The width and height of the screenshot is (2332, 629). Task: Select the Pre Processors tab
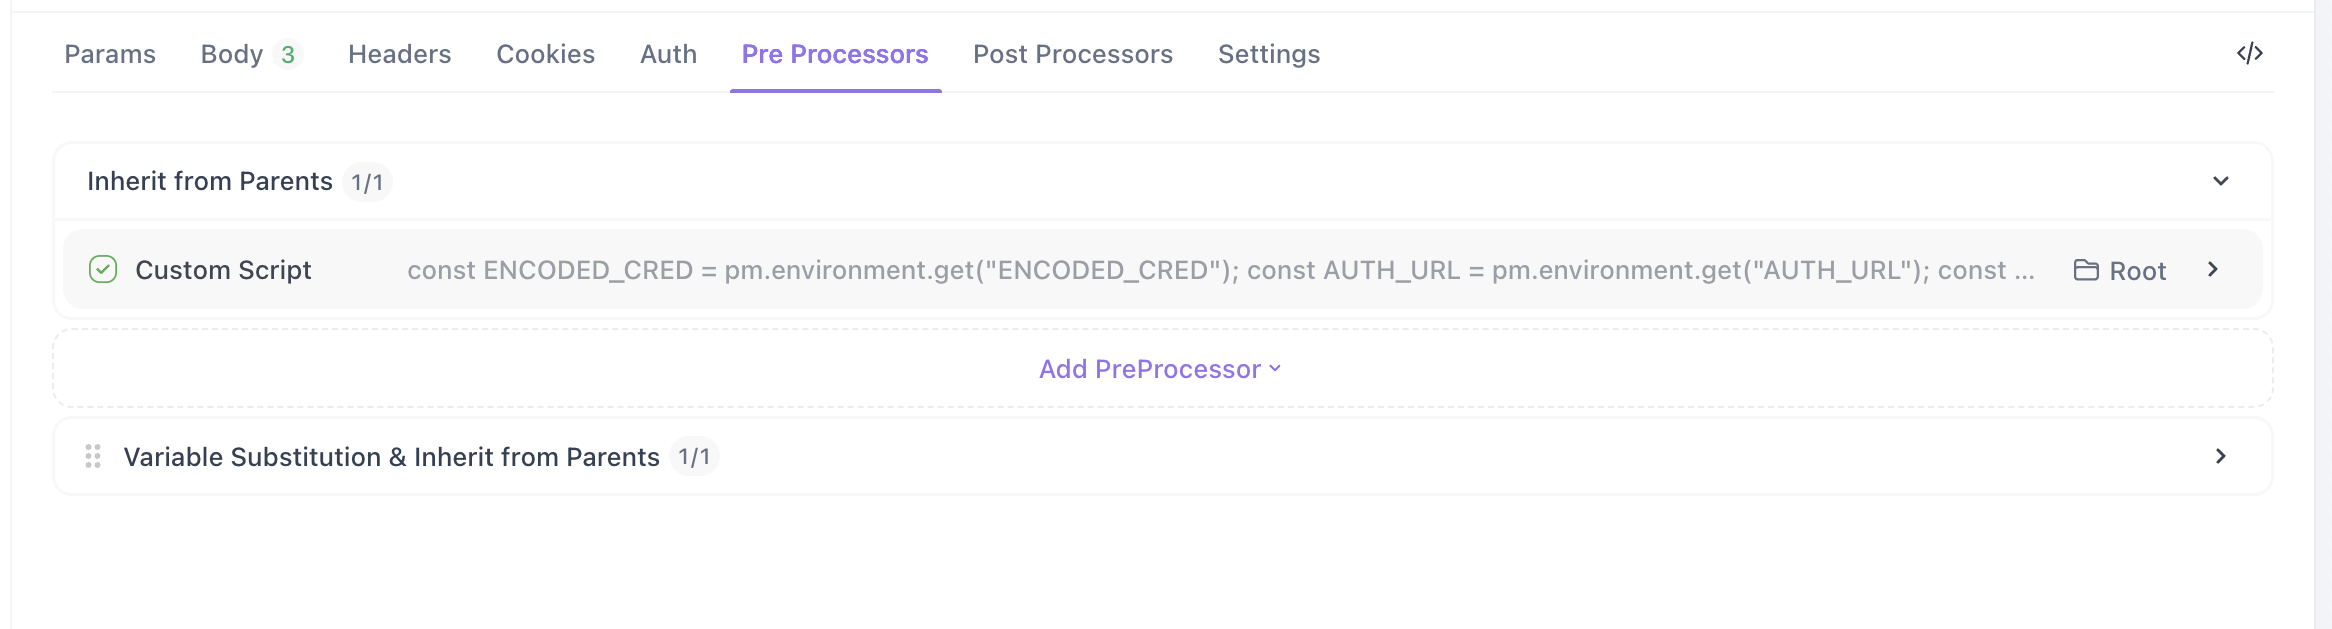tap(835, 54)
